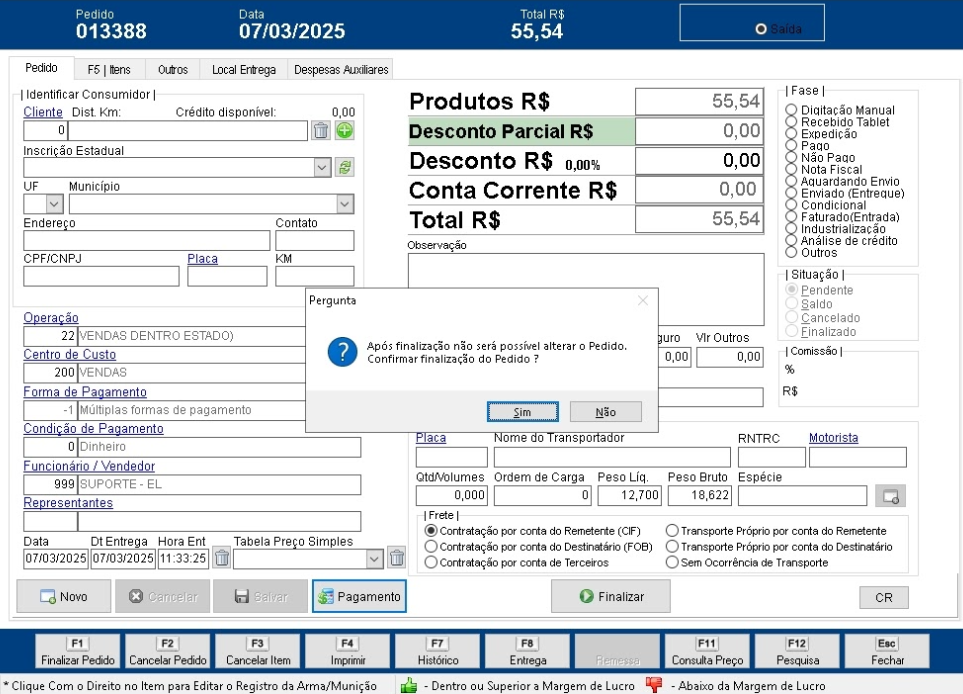Click the Peso Bruto field showing 18,622

coord(700,495)
